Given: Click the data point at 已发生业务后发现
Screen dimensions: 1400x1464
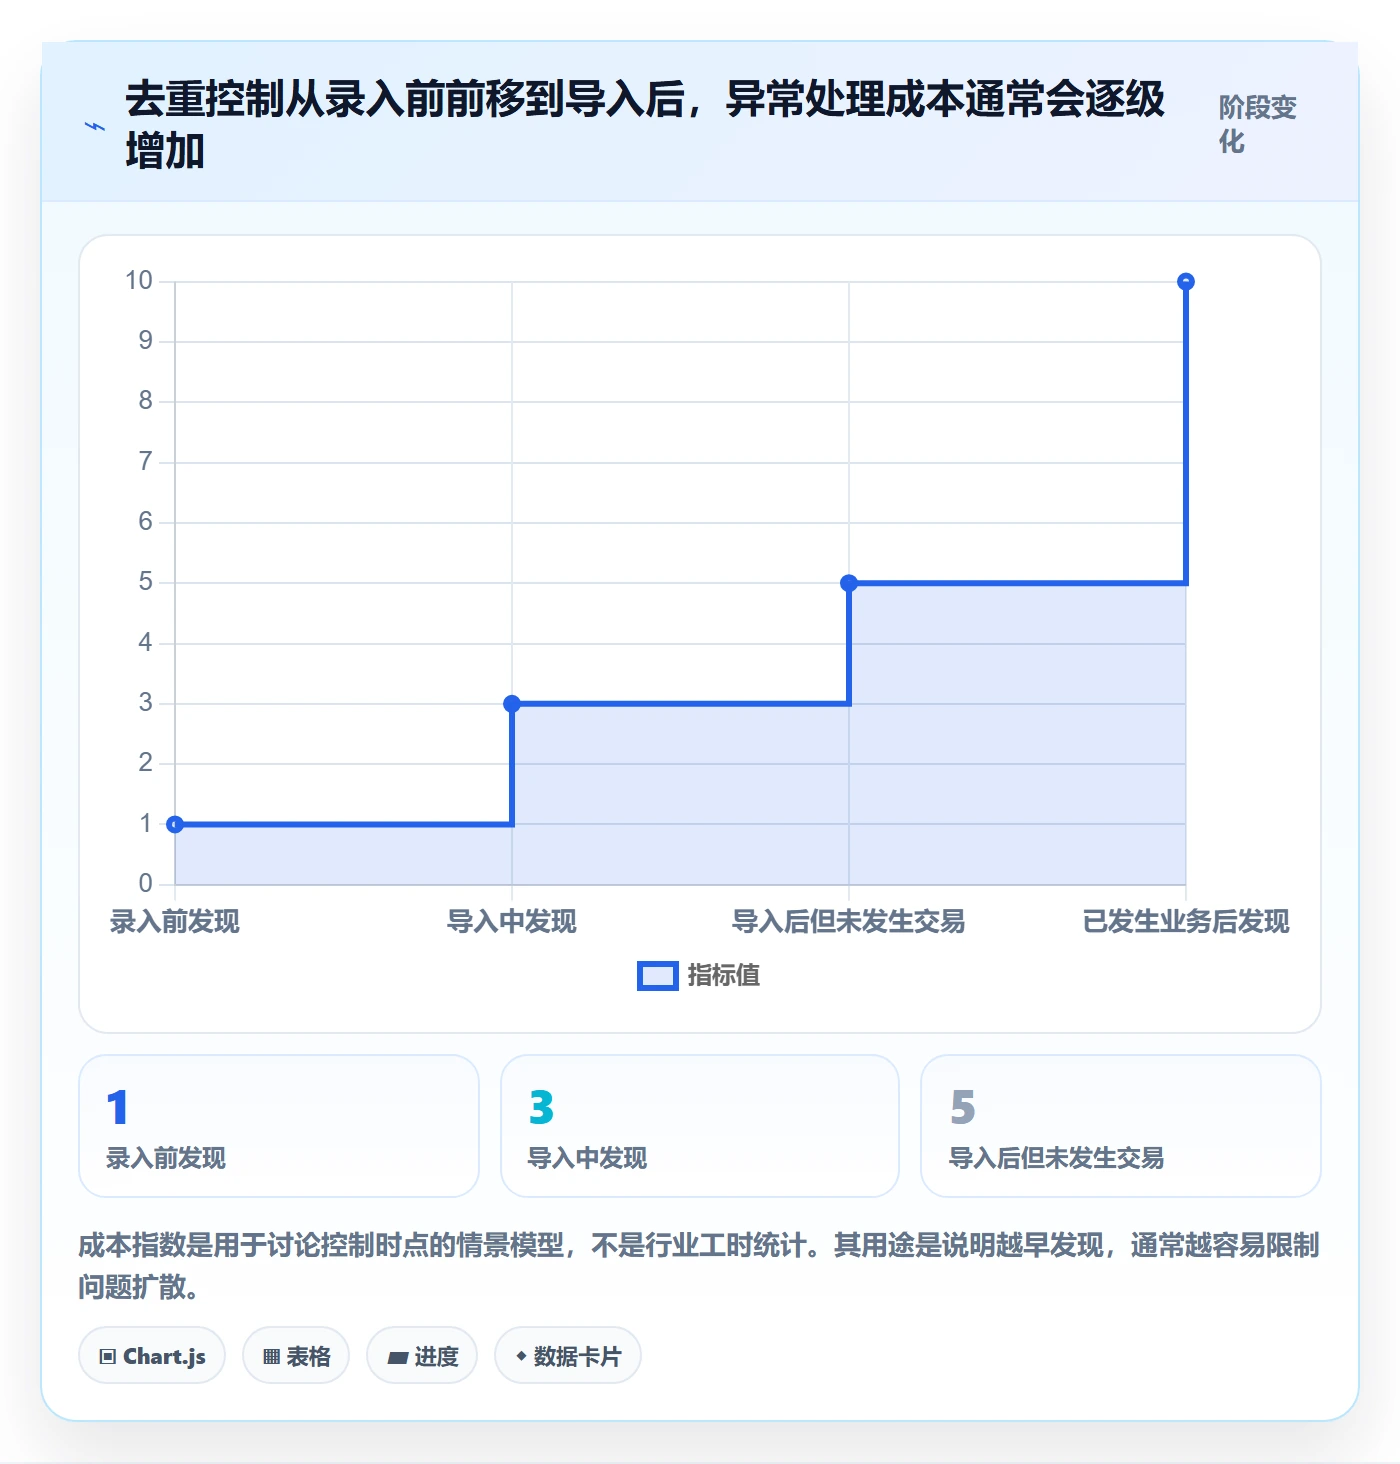Looking at the screenshot, I should coord(1186,282).
